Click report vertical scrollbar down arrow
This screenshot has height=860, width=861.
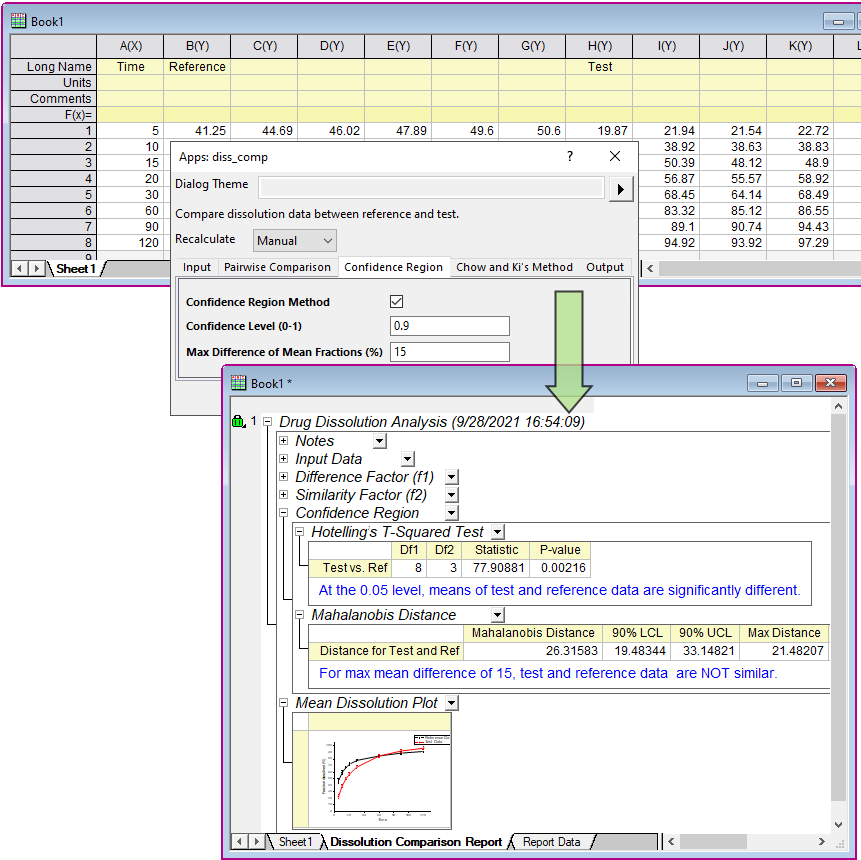[838, 824]
